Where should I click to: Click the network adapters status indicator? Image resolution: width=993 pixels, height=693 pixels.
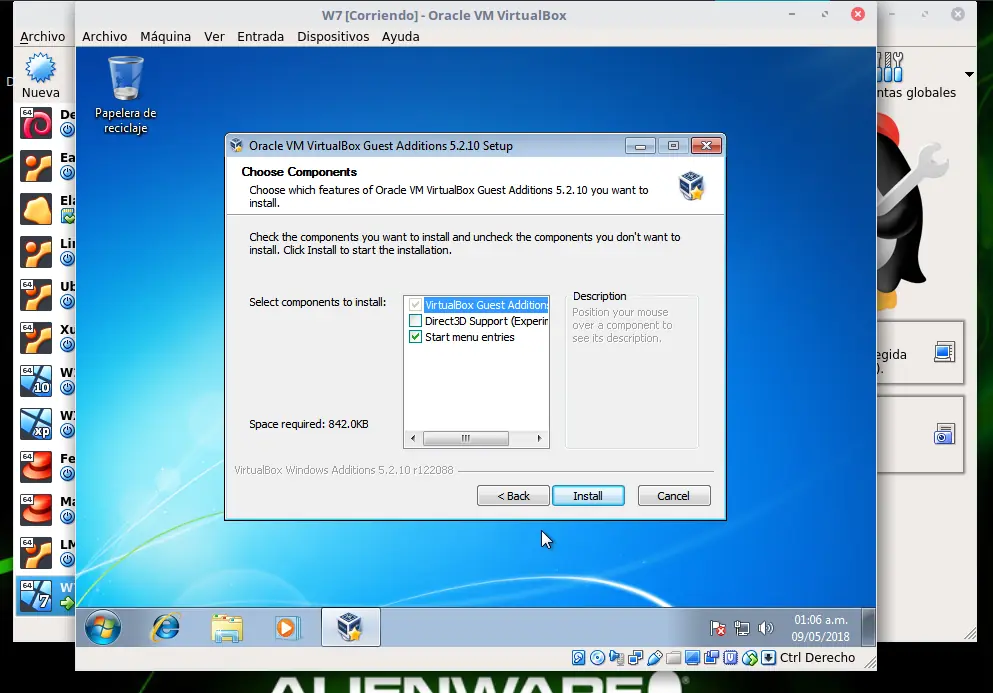coord(635,658)
